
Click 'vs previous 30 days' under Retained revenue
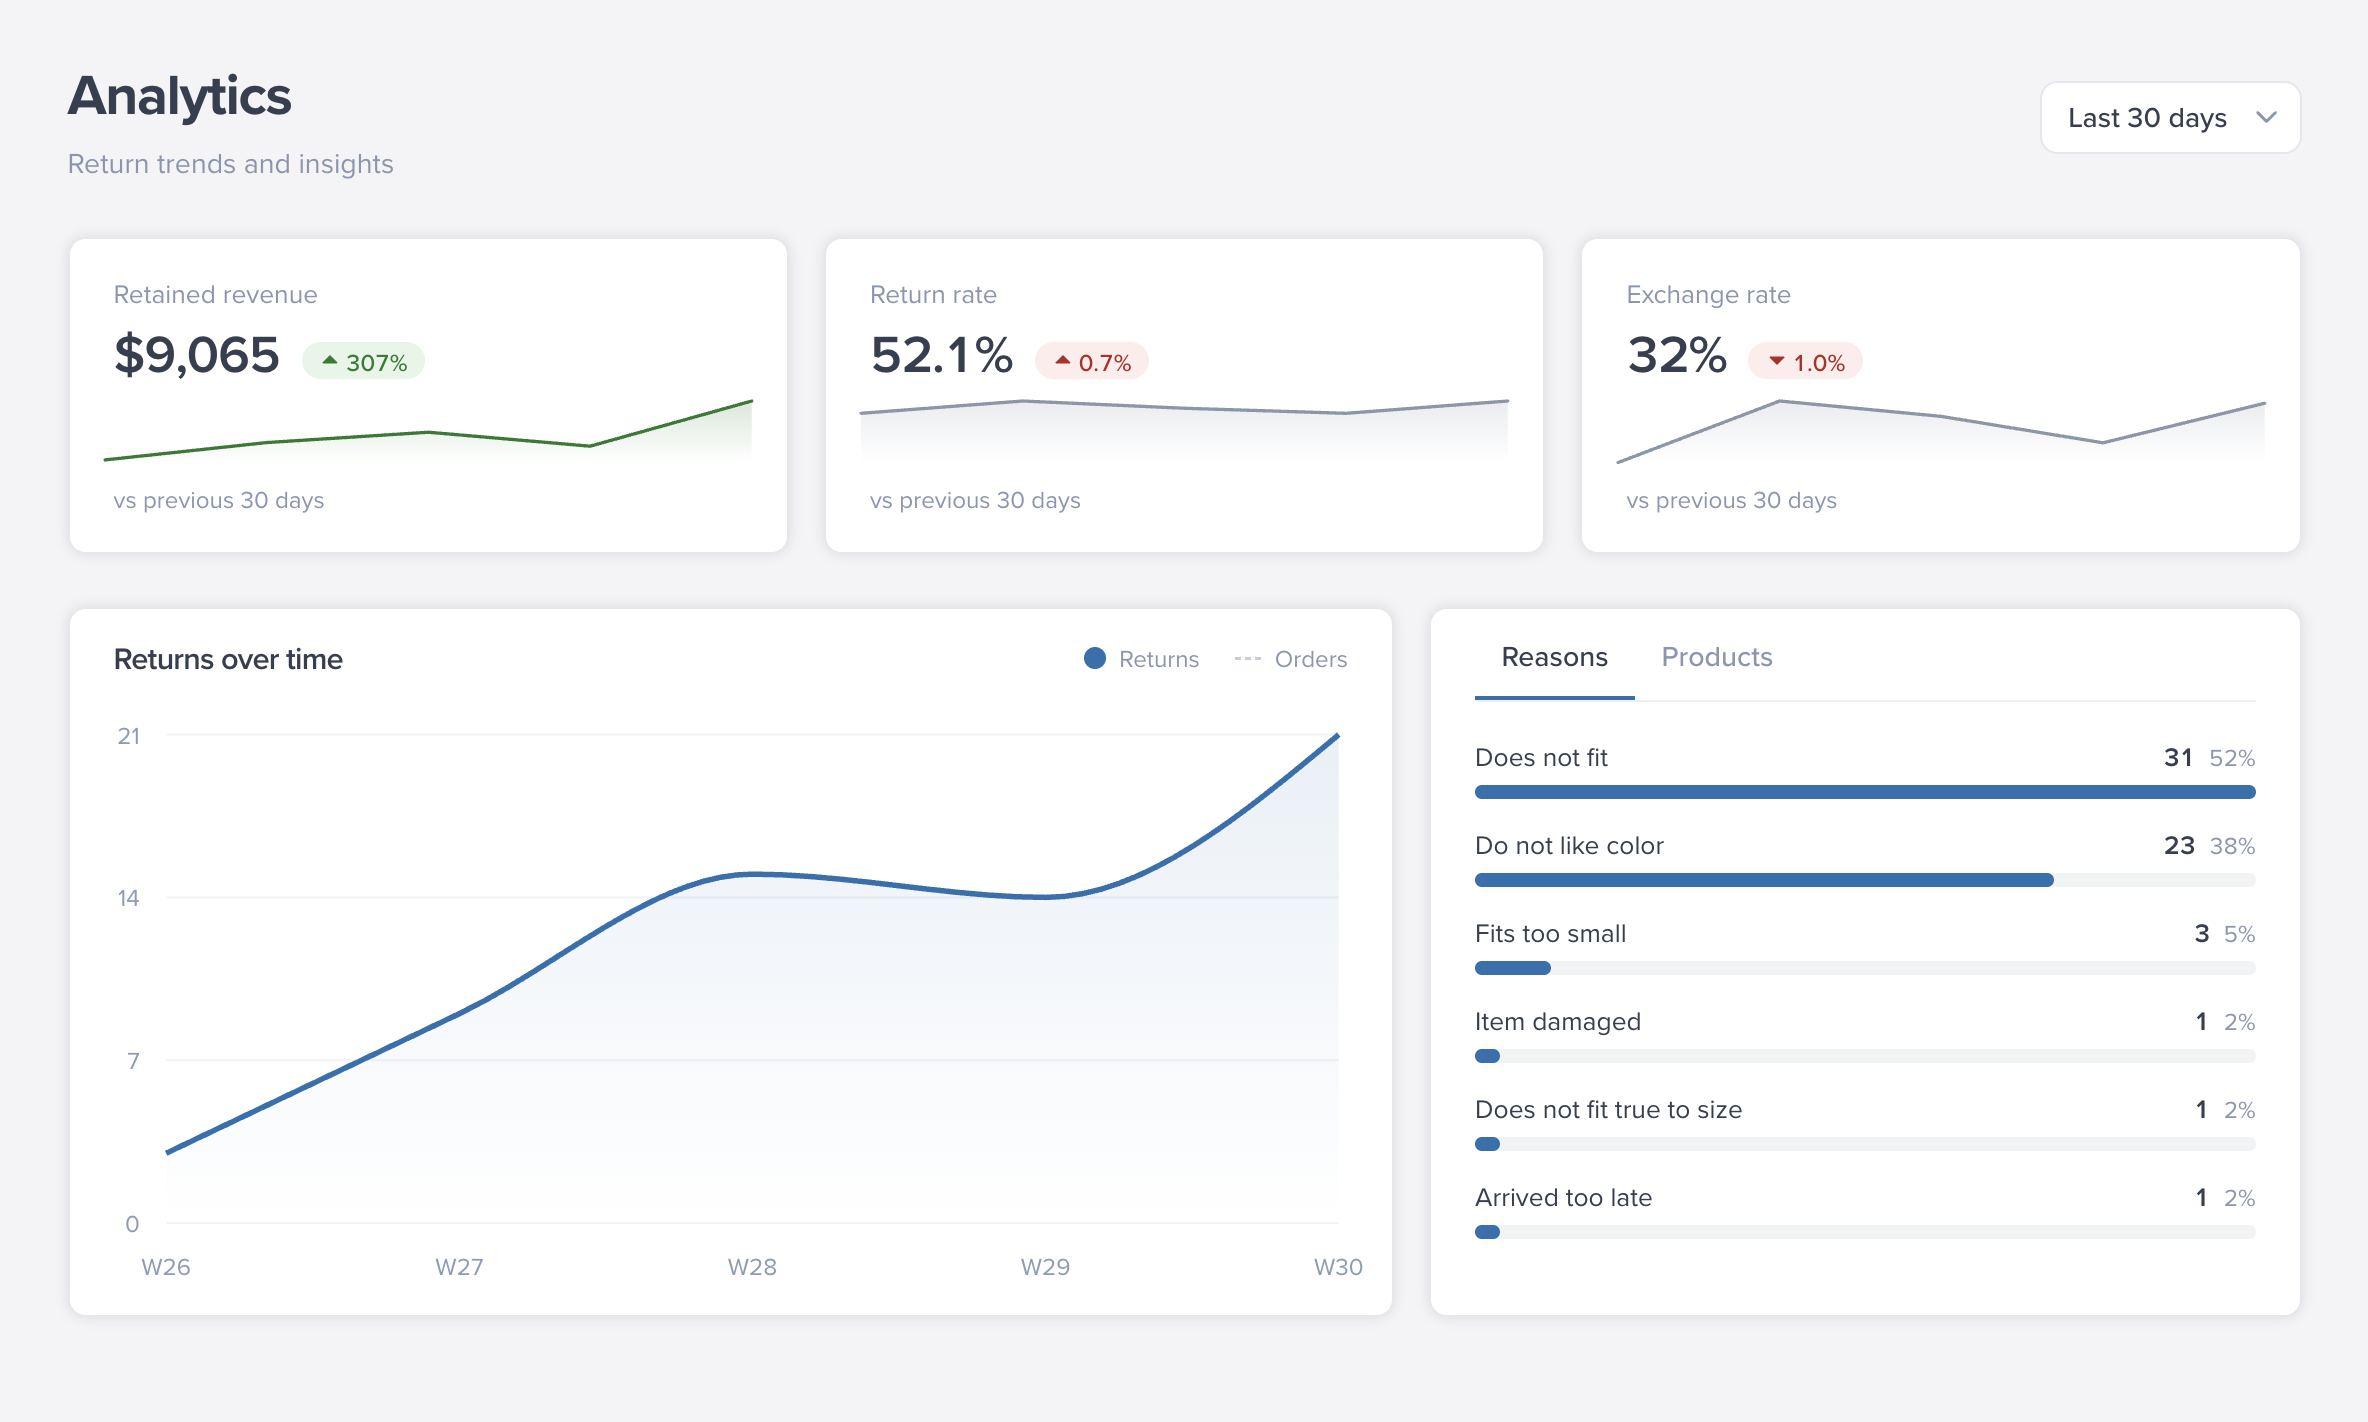[x=219, y=500]
